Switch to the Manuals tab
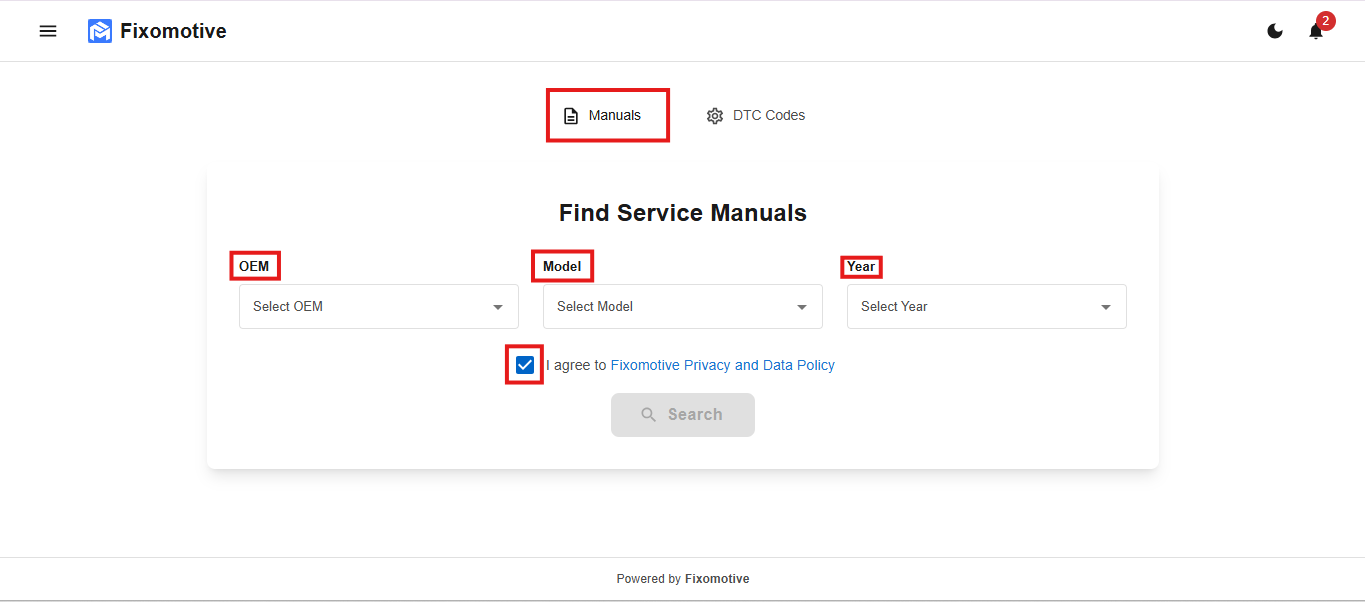The width and height of the screenshot is (1365, 602). click(614, 115)
